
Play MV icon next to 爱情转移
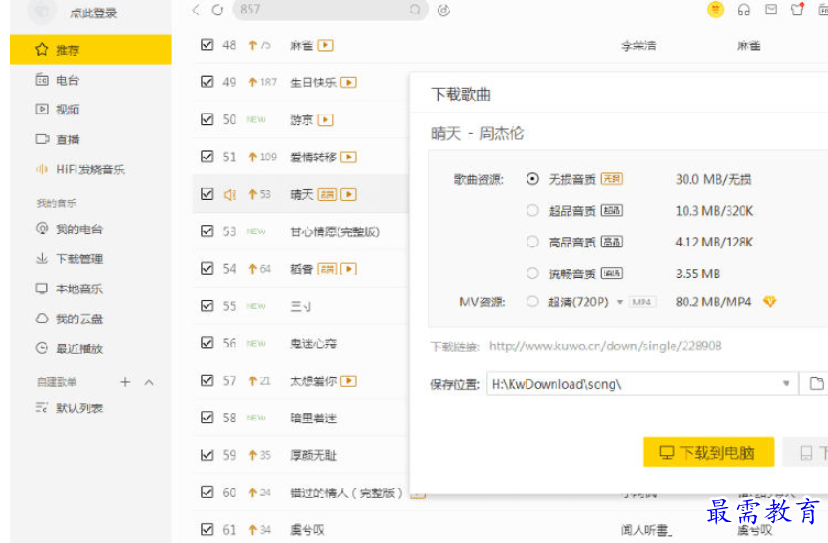(349, 157)
